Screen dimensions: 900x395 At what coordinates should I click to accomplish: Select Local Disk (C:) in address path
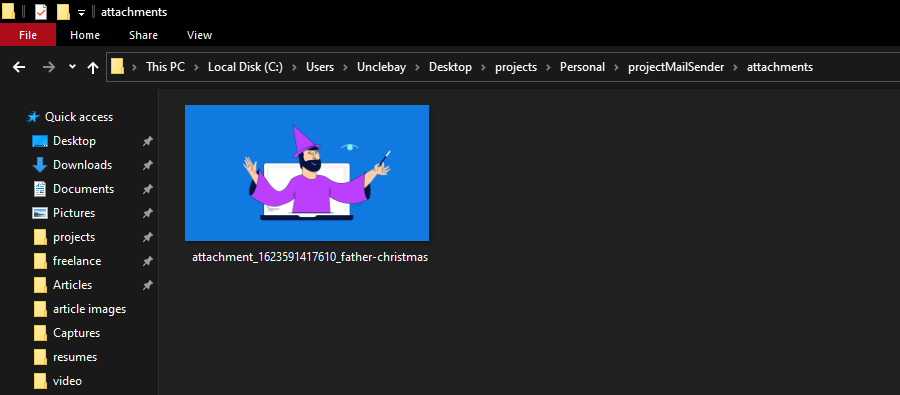(x=245, y=67)
